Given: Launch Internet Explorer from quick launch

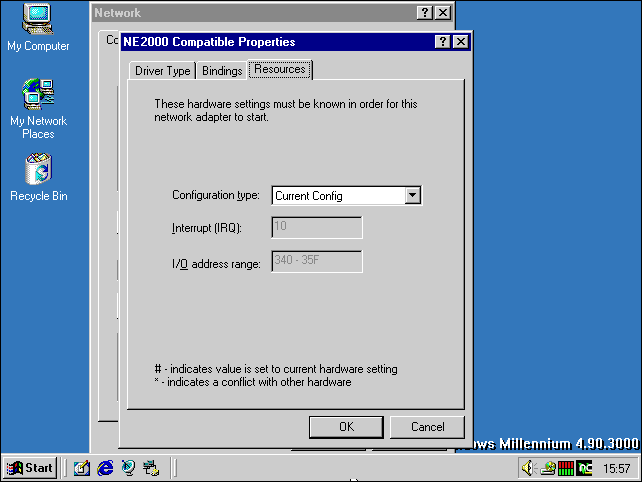Looking at the screenshot, I should point(105,468).
